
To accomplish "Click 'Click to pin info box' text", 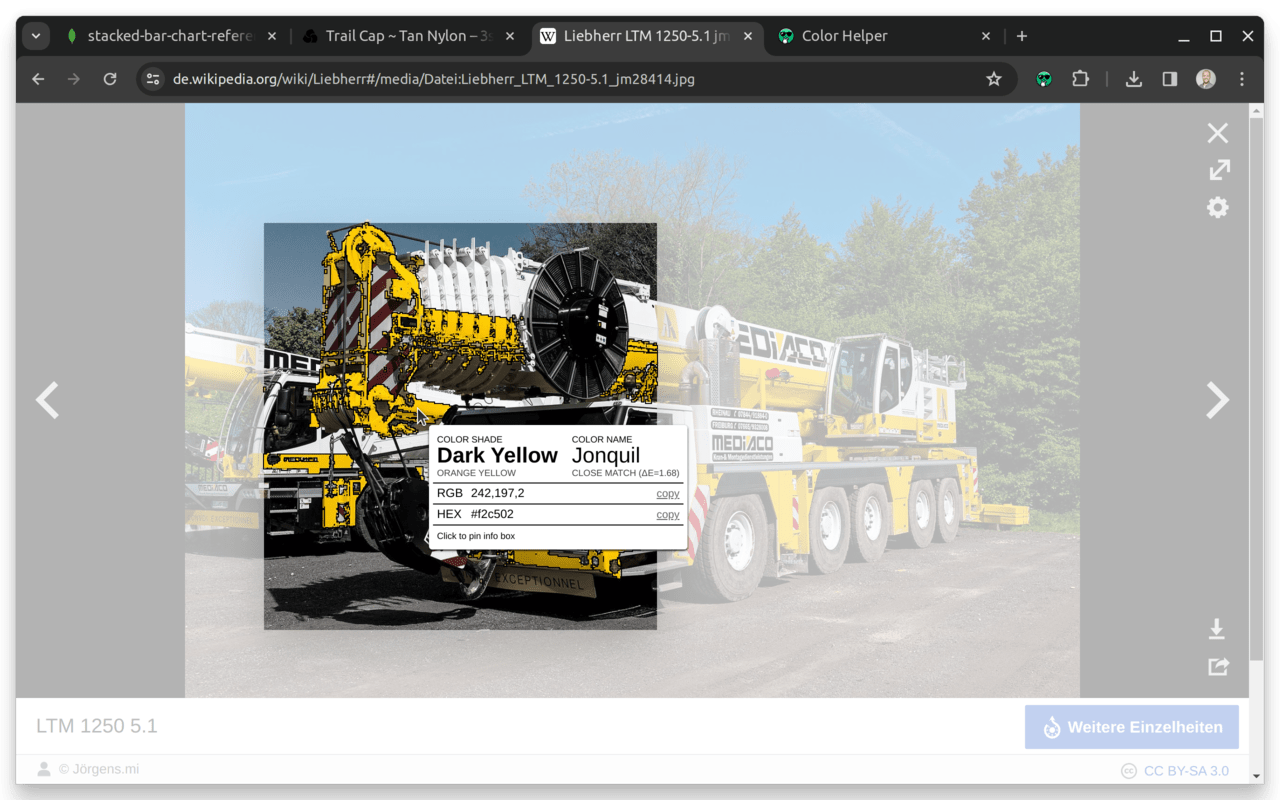I will (476, 536).
